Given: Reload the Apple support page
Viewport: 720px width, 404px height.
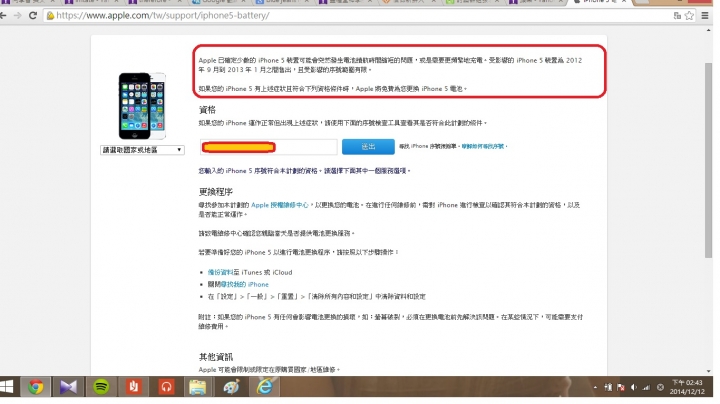Looking at the screenshot, I should coord(33,16).
